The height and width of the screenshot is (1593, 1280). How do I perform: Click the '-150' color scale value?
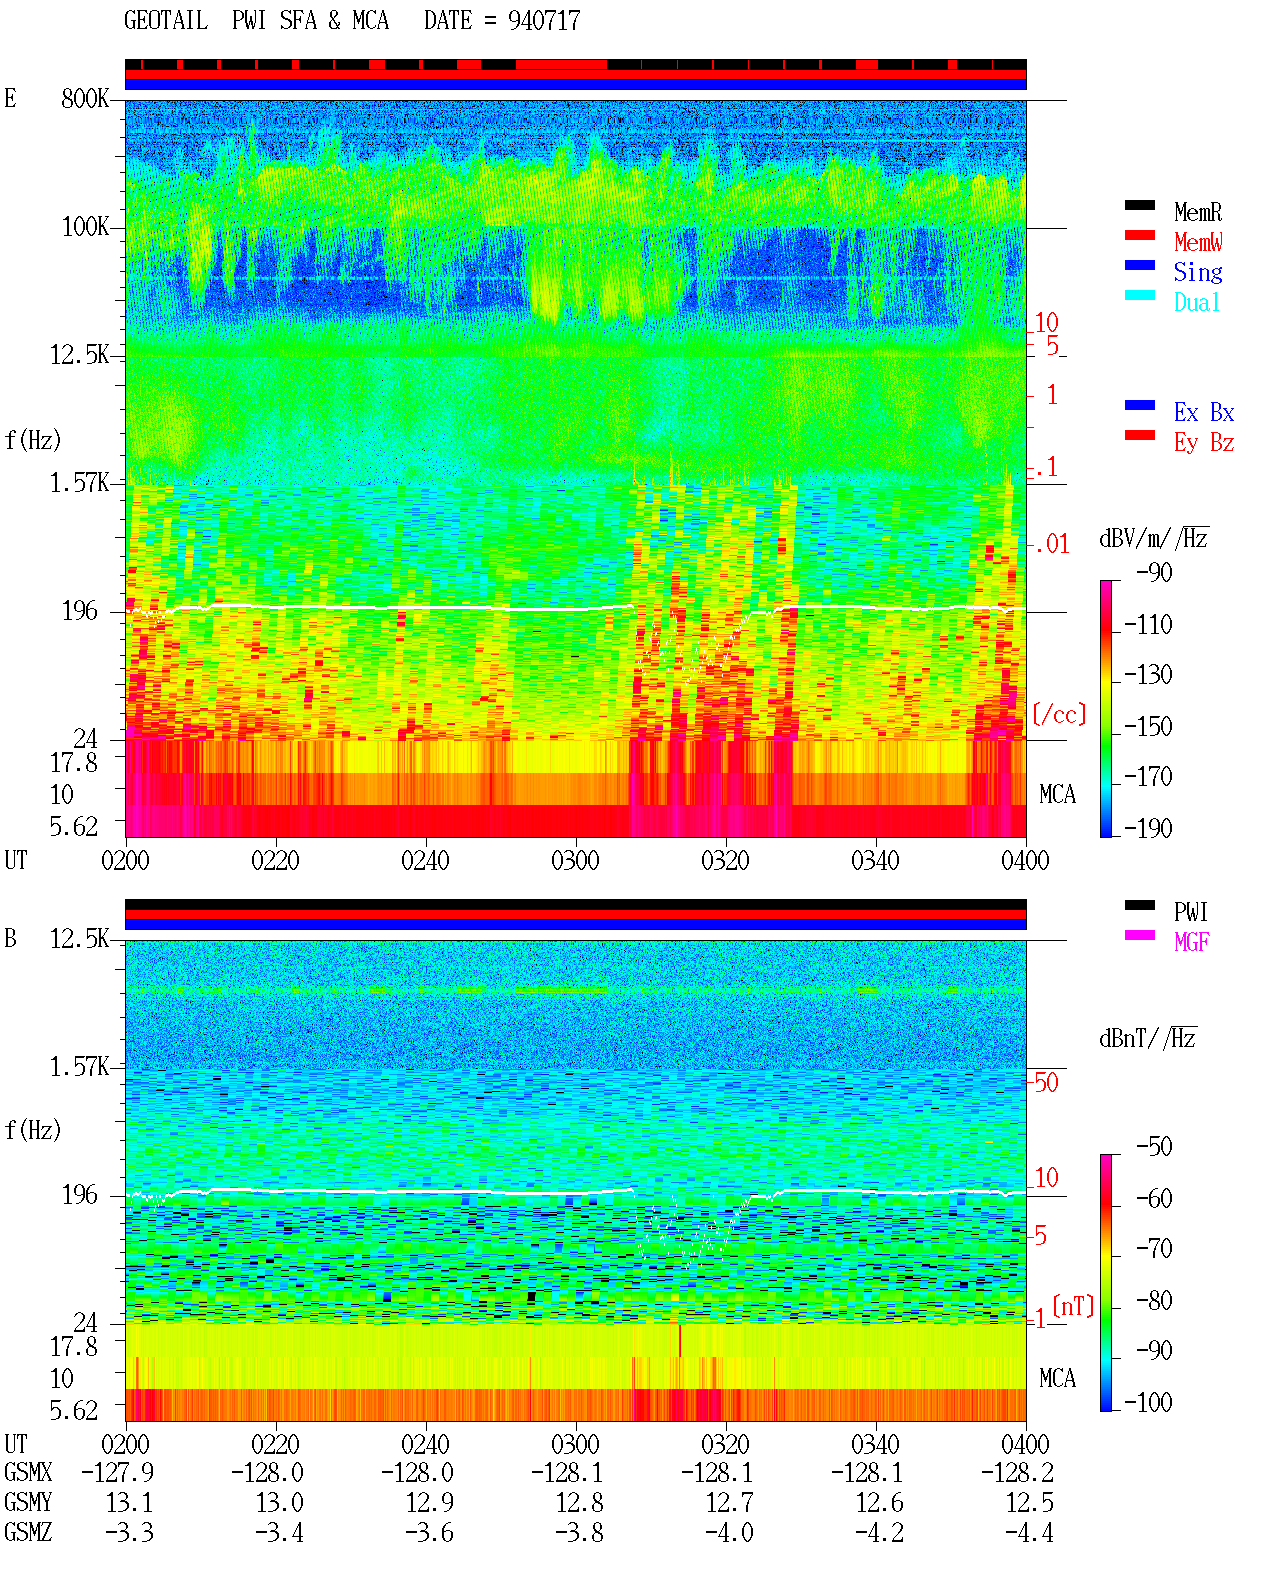(x=1148, y=727)
